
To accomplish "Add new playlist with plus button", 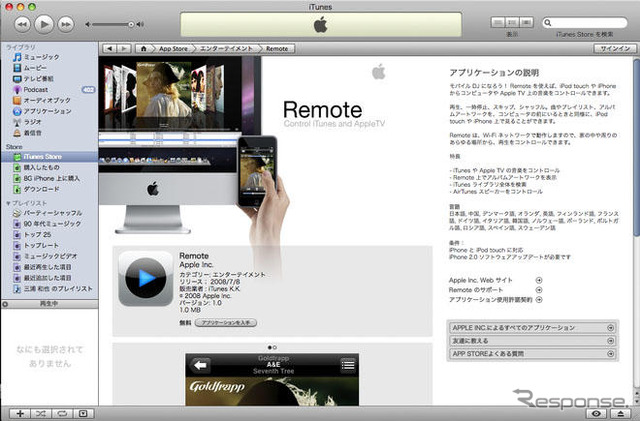I will click(x=20, y=414).
